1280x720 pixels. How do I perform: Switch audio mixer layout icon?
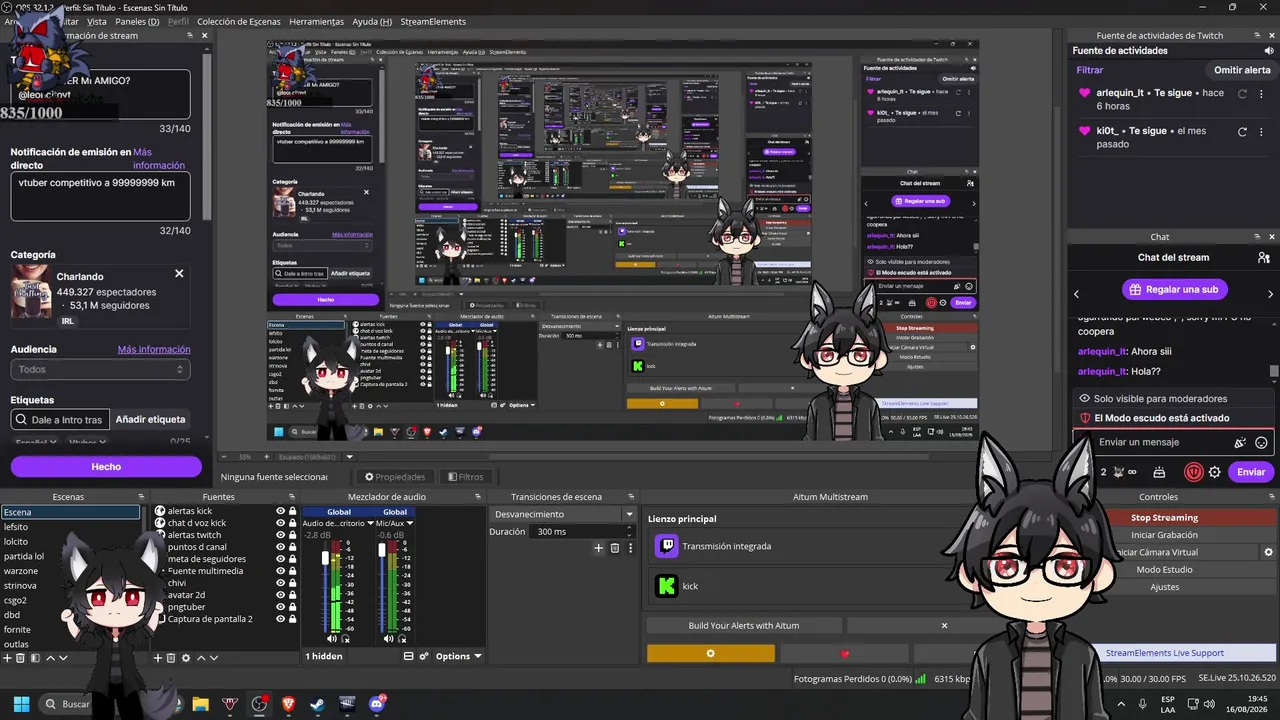[408, 656]
